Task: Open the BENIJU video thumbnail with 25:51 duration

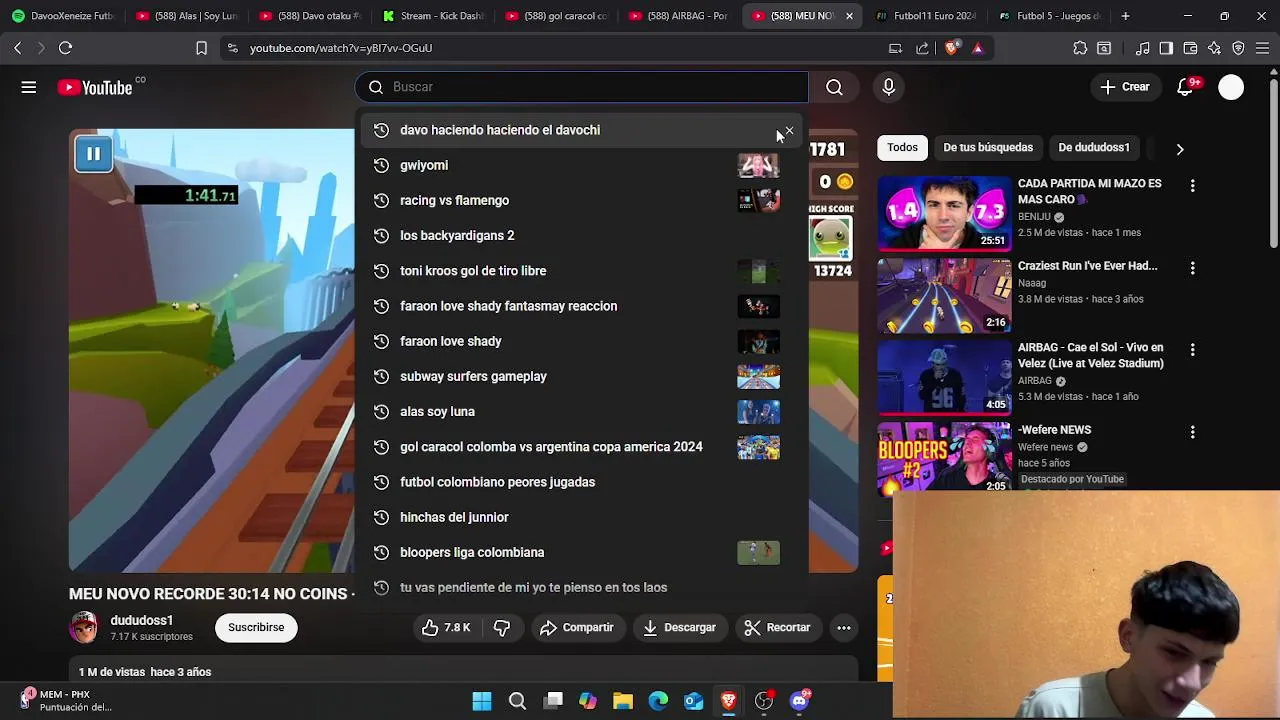Action: [944, 213]
